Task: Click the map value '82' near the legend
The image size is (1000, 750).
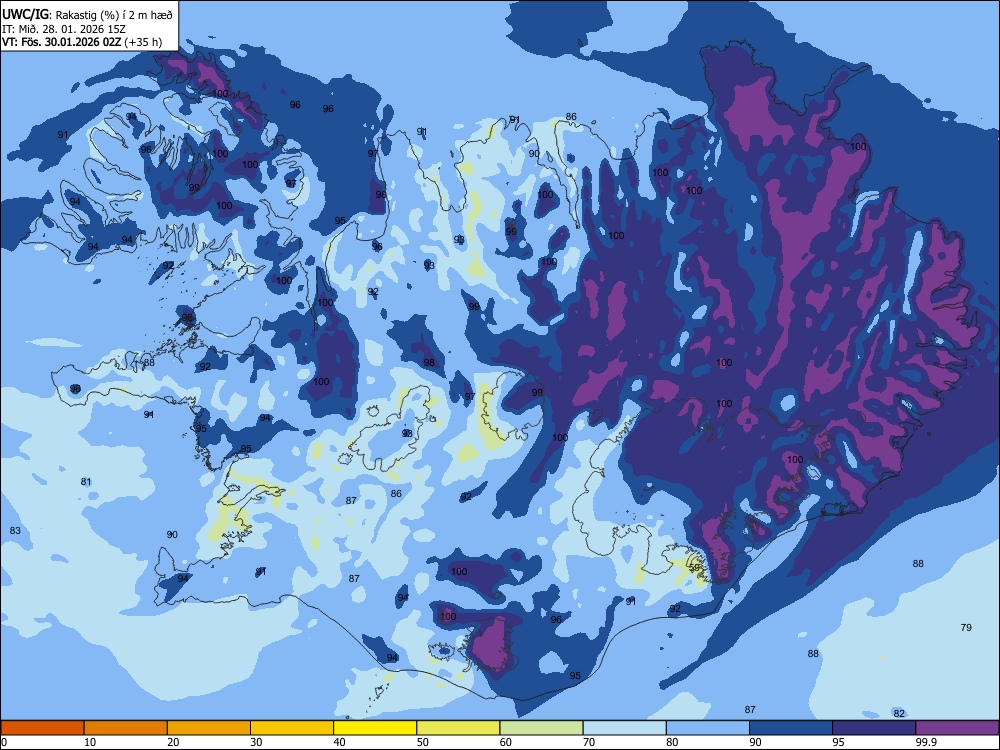Action: pos(899,714)
